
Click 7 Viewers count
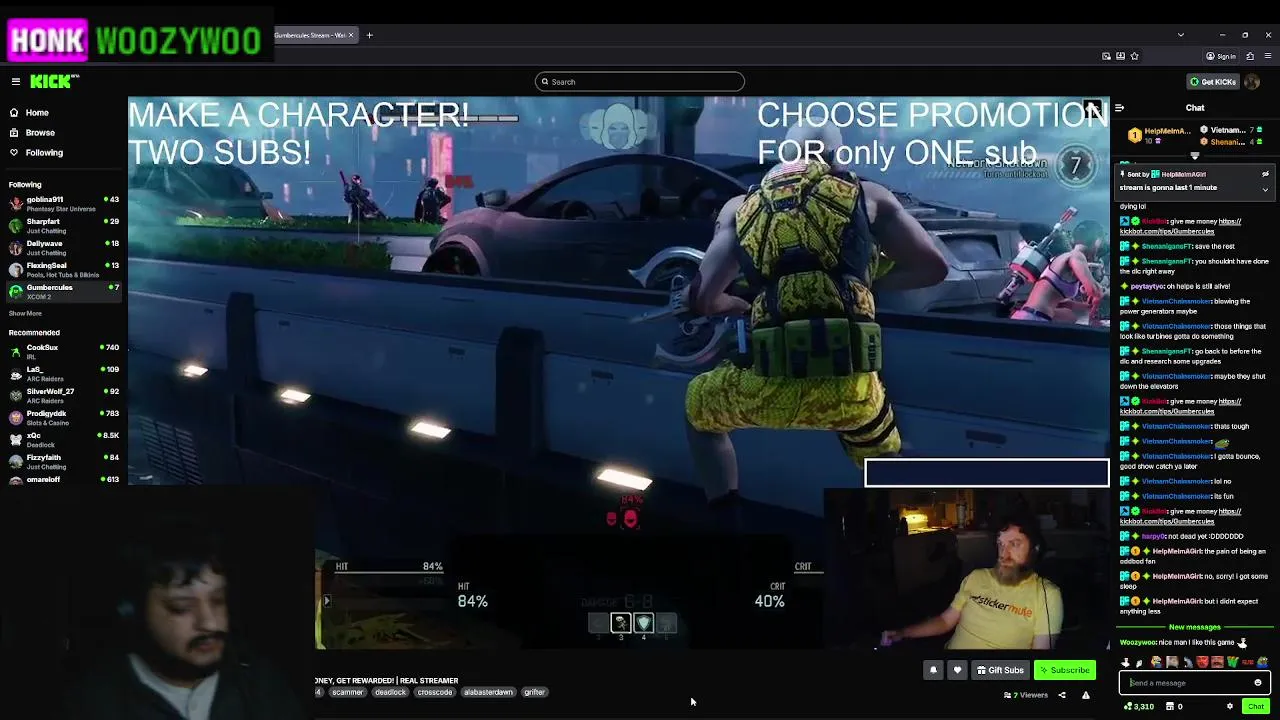tap(1026, 695)
